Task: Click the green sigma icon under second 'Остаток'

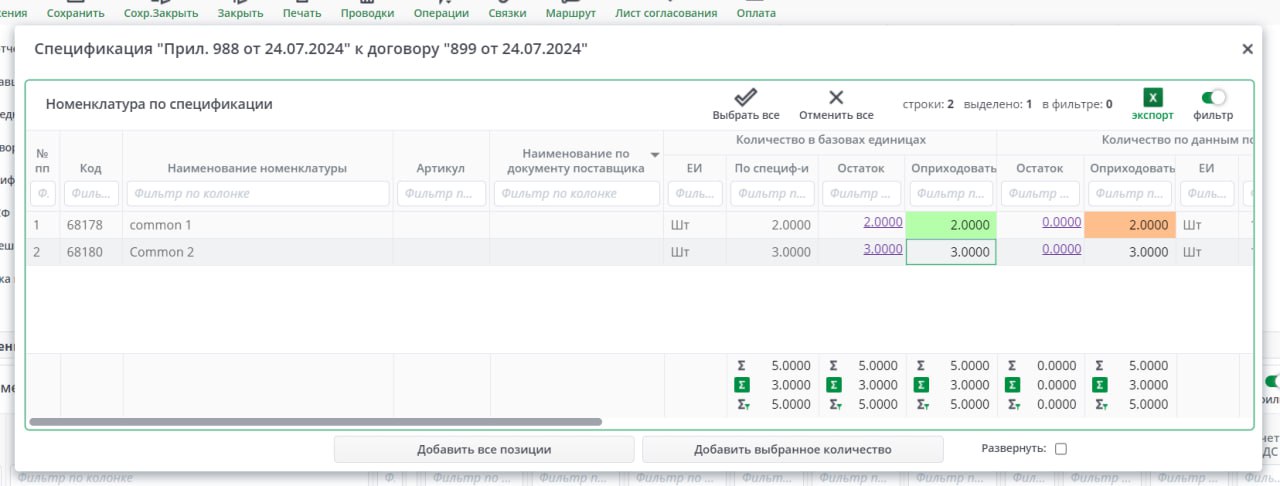Action: click(1012, 385)
